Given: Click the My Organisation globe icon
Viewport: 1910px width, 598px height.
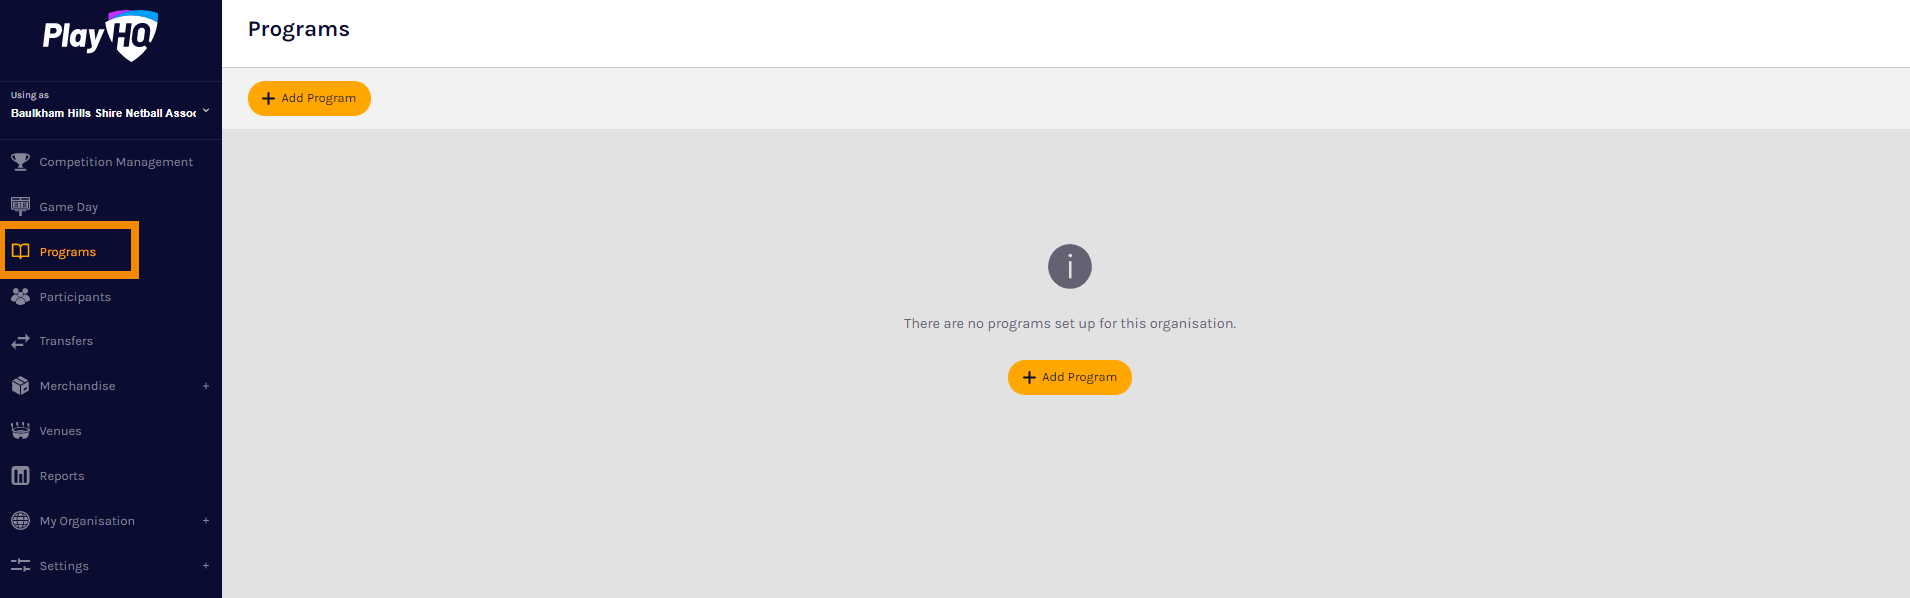Looking at the screenshot, I should coord(20,520).
